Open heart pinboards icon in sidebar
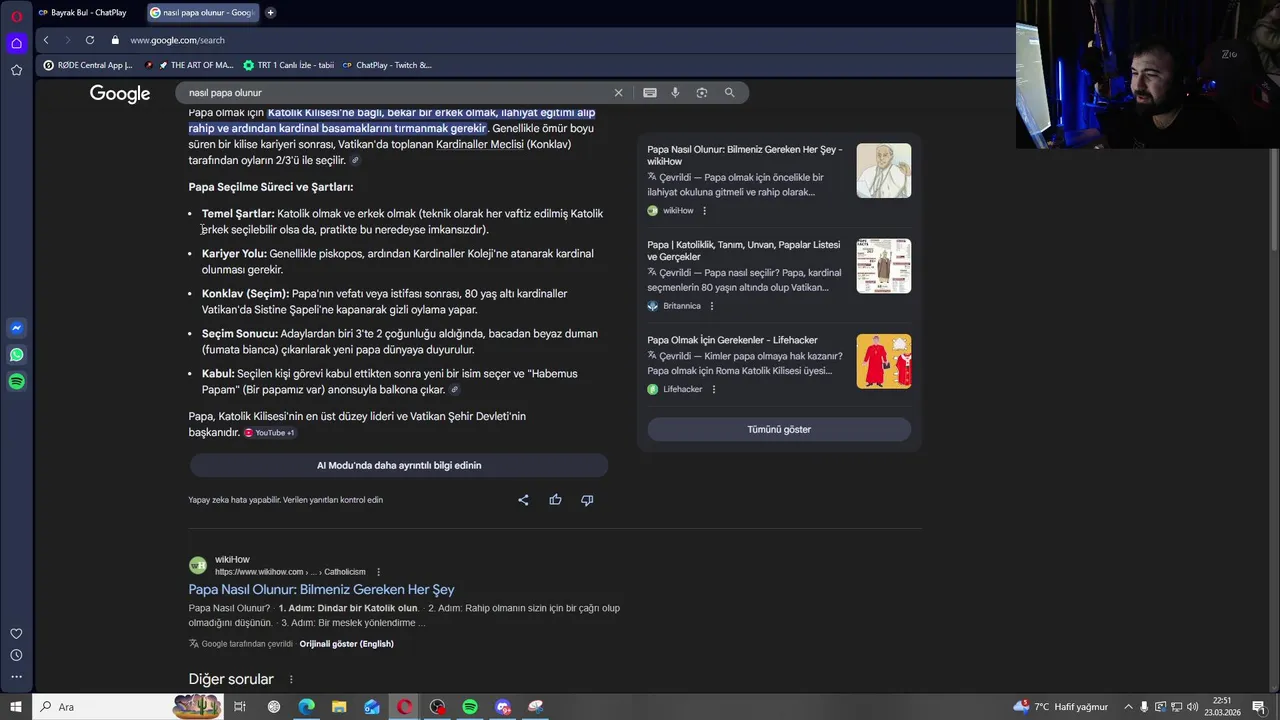Viewport: 1280px width, 720px height. click(16, 634)
